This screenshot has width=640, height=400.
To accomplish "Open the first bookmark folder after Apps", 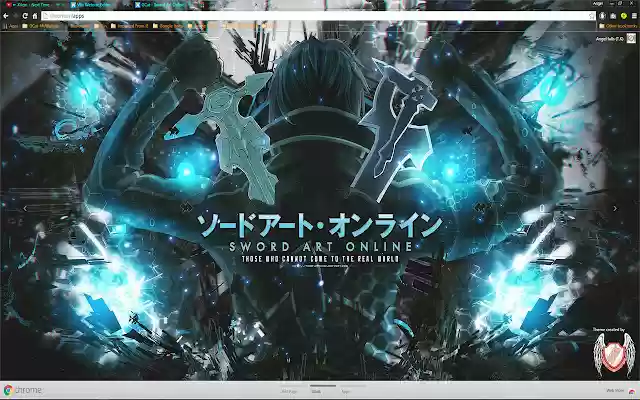I will 40,26.
